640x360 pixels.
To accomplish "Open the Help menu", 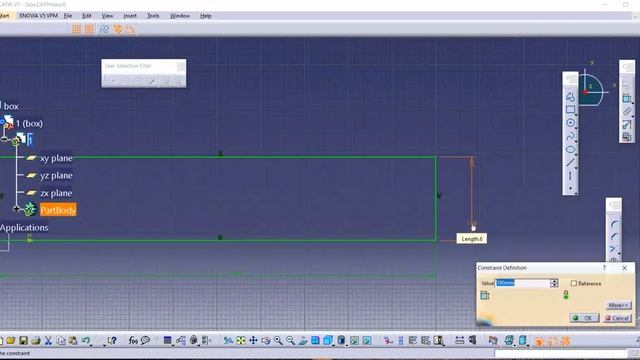I will 206,16.
